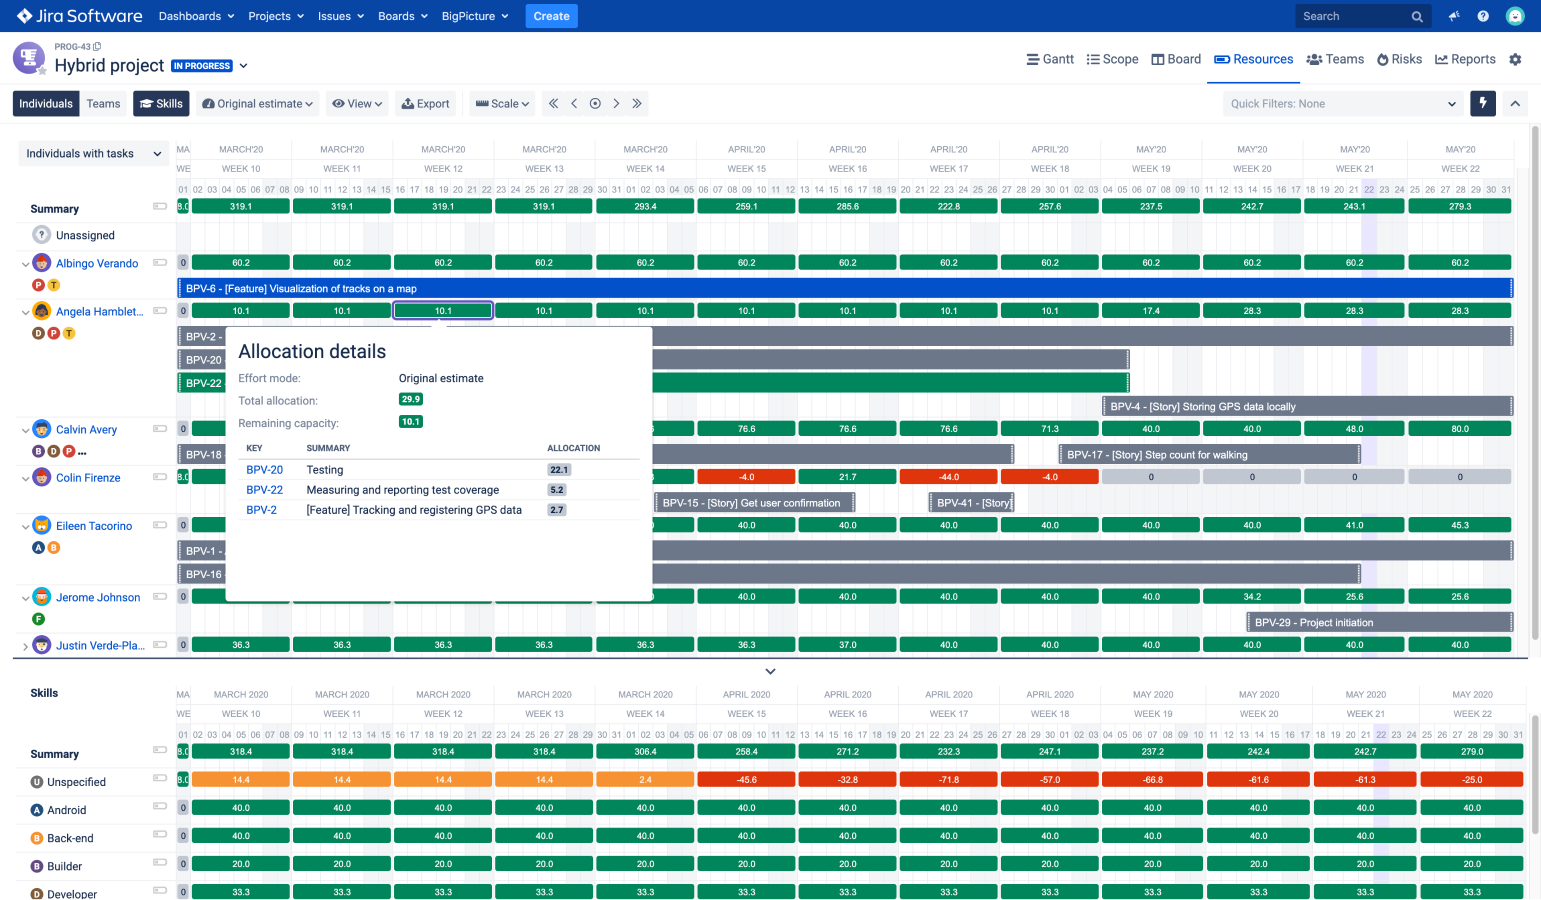
Task: Jump to the earliest date with the double-left arrow
Action: click(553, 104)
